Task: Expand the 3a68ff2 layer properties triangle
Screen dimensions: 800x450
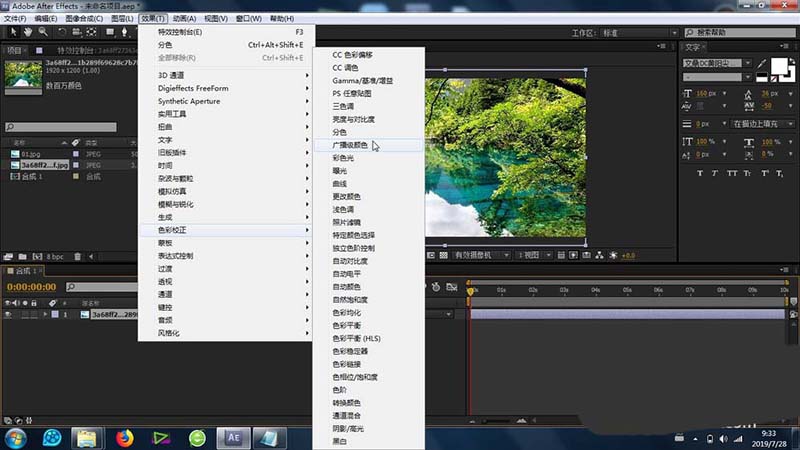Action: click(x=44, y=314)
